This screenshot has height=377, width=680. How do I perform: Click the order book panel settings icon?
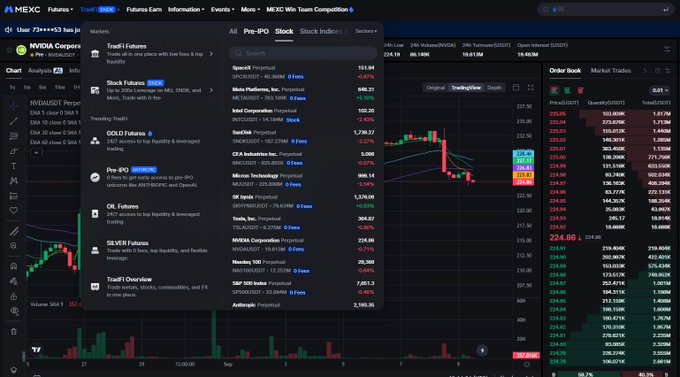pyautogui.click(x=668, y=71)
